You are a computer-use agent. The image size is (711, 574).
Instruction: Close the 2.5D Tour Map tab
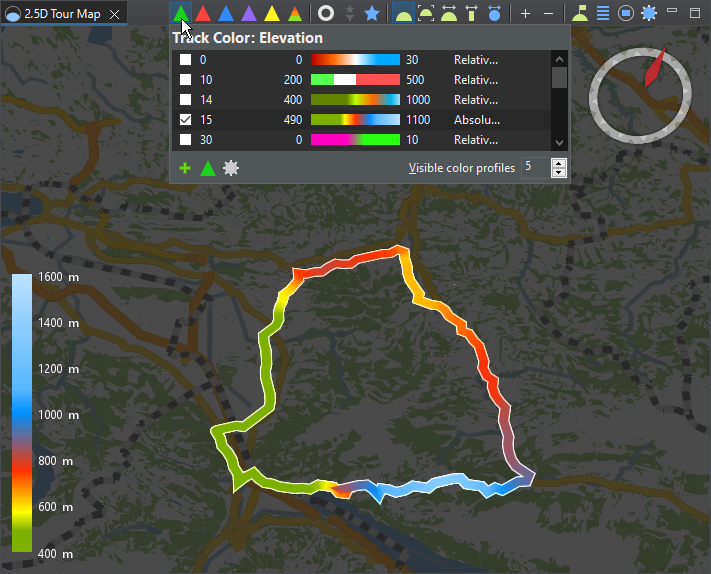pos(115,15)
